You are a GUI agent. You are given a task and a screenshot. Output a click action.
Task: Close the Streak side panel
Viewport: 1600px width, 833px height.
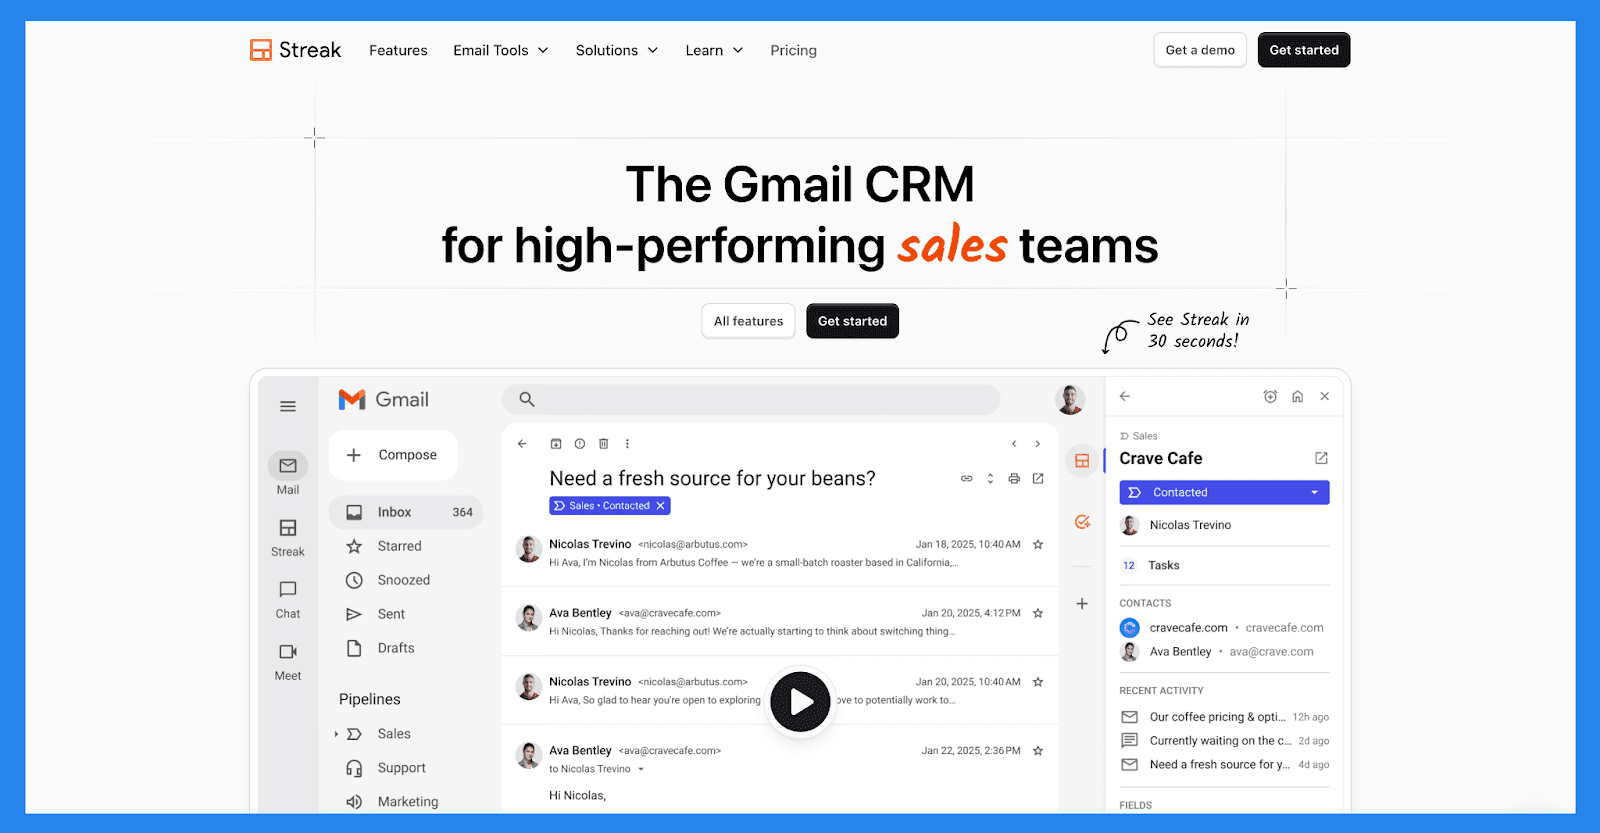(x=1325, y=397)
